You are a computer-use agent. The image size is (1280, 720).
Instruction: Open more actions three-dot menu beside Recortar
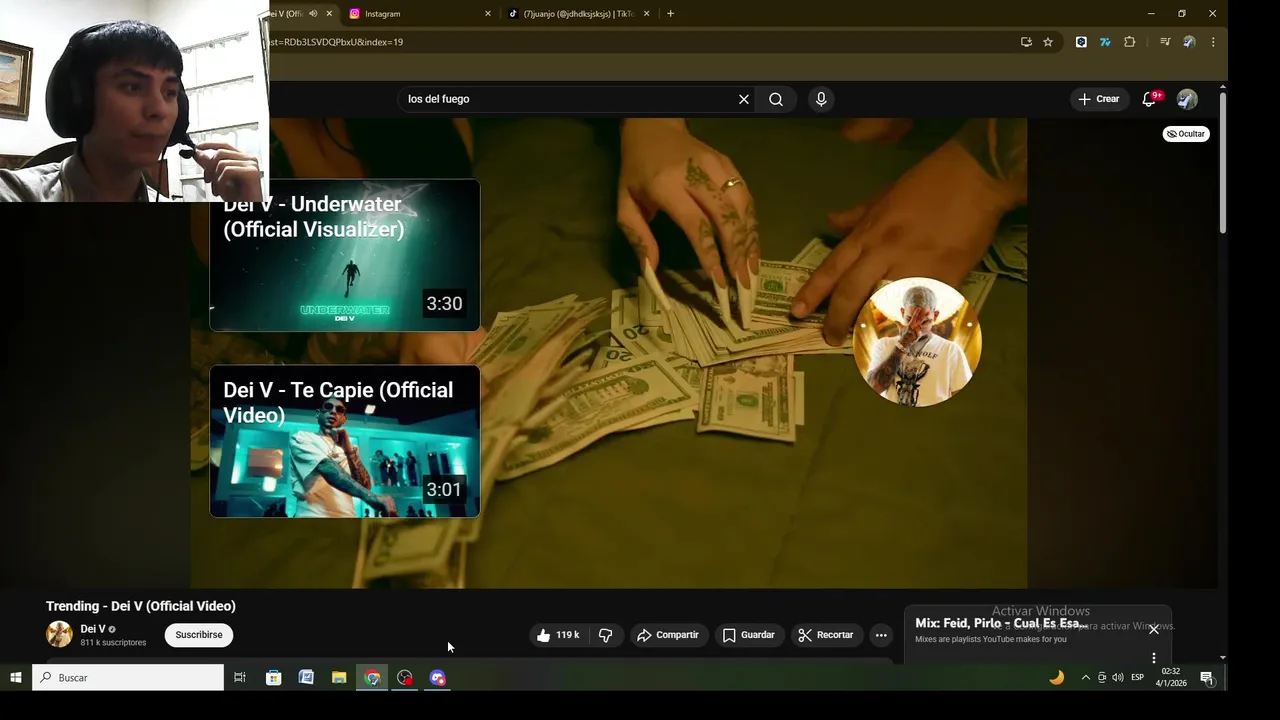click(x=881, y=635)
